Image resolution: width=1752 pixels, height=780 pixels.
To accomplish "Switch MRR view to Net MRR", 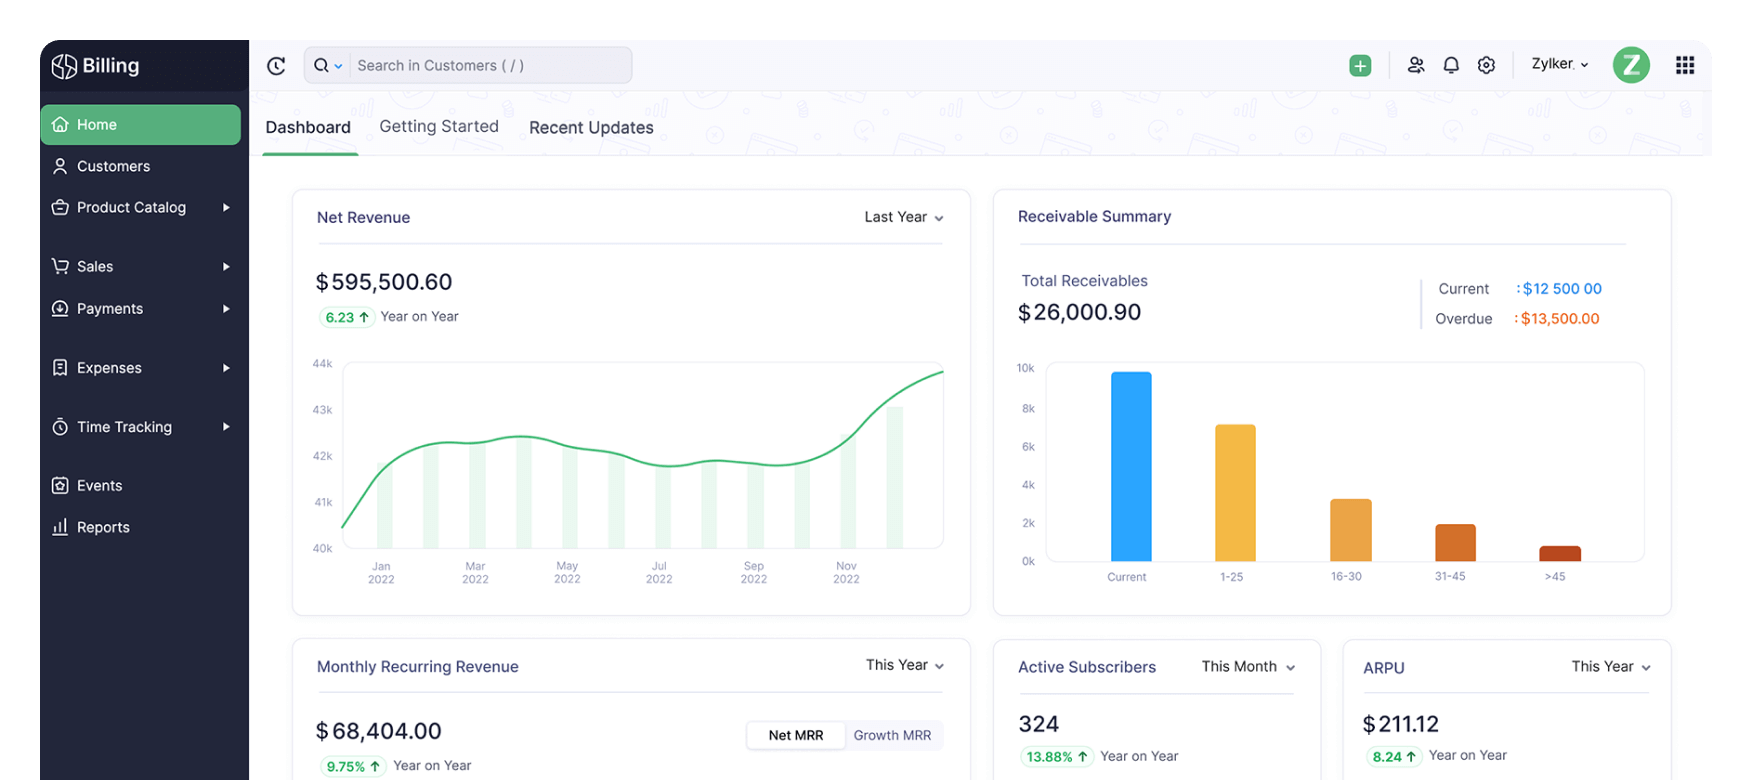I will [x=796, y=735].
